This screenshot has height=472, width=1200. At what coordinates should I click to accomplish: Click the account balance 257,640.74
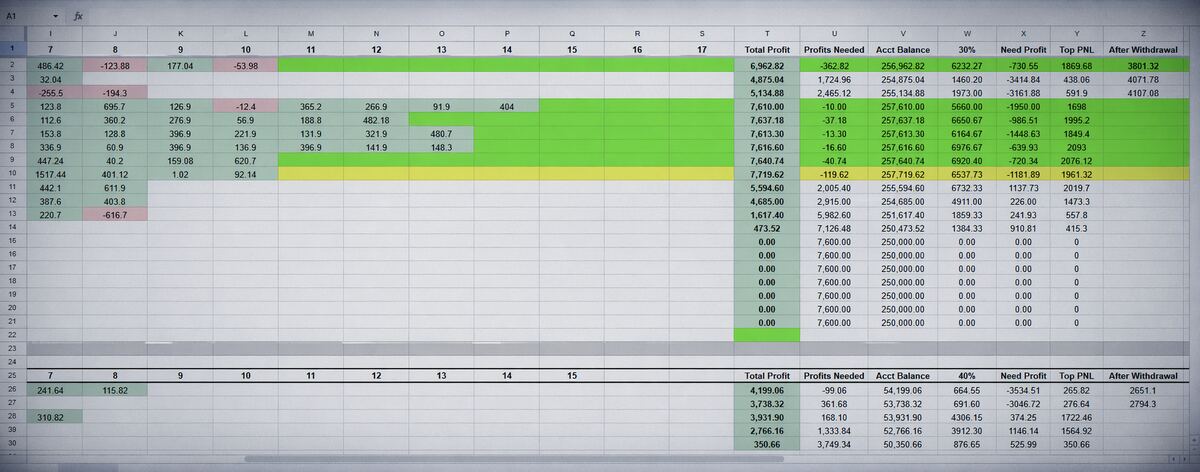pyautogui.click(x=902, y=159)
